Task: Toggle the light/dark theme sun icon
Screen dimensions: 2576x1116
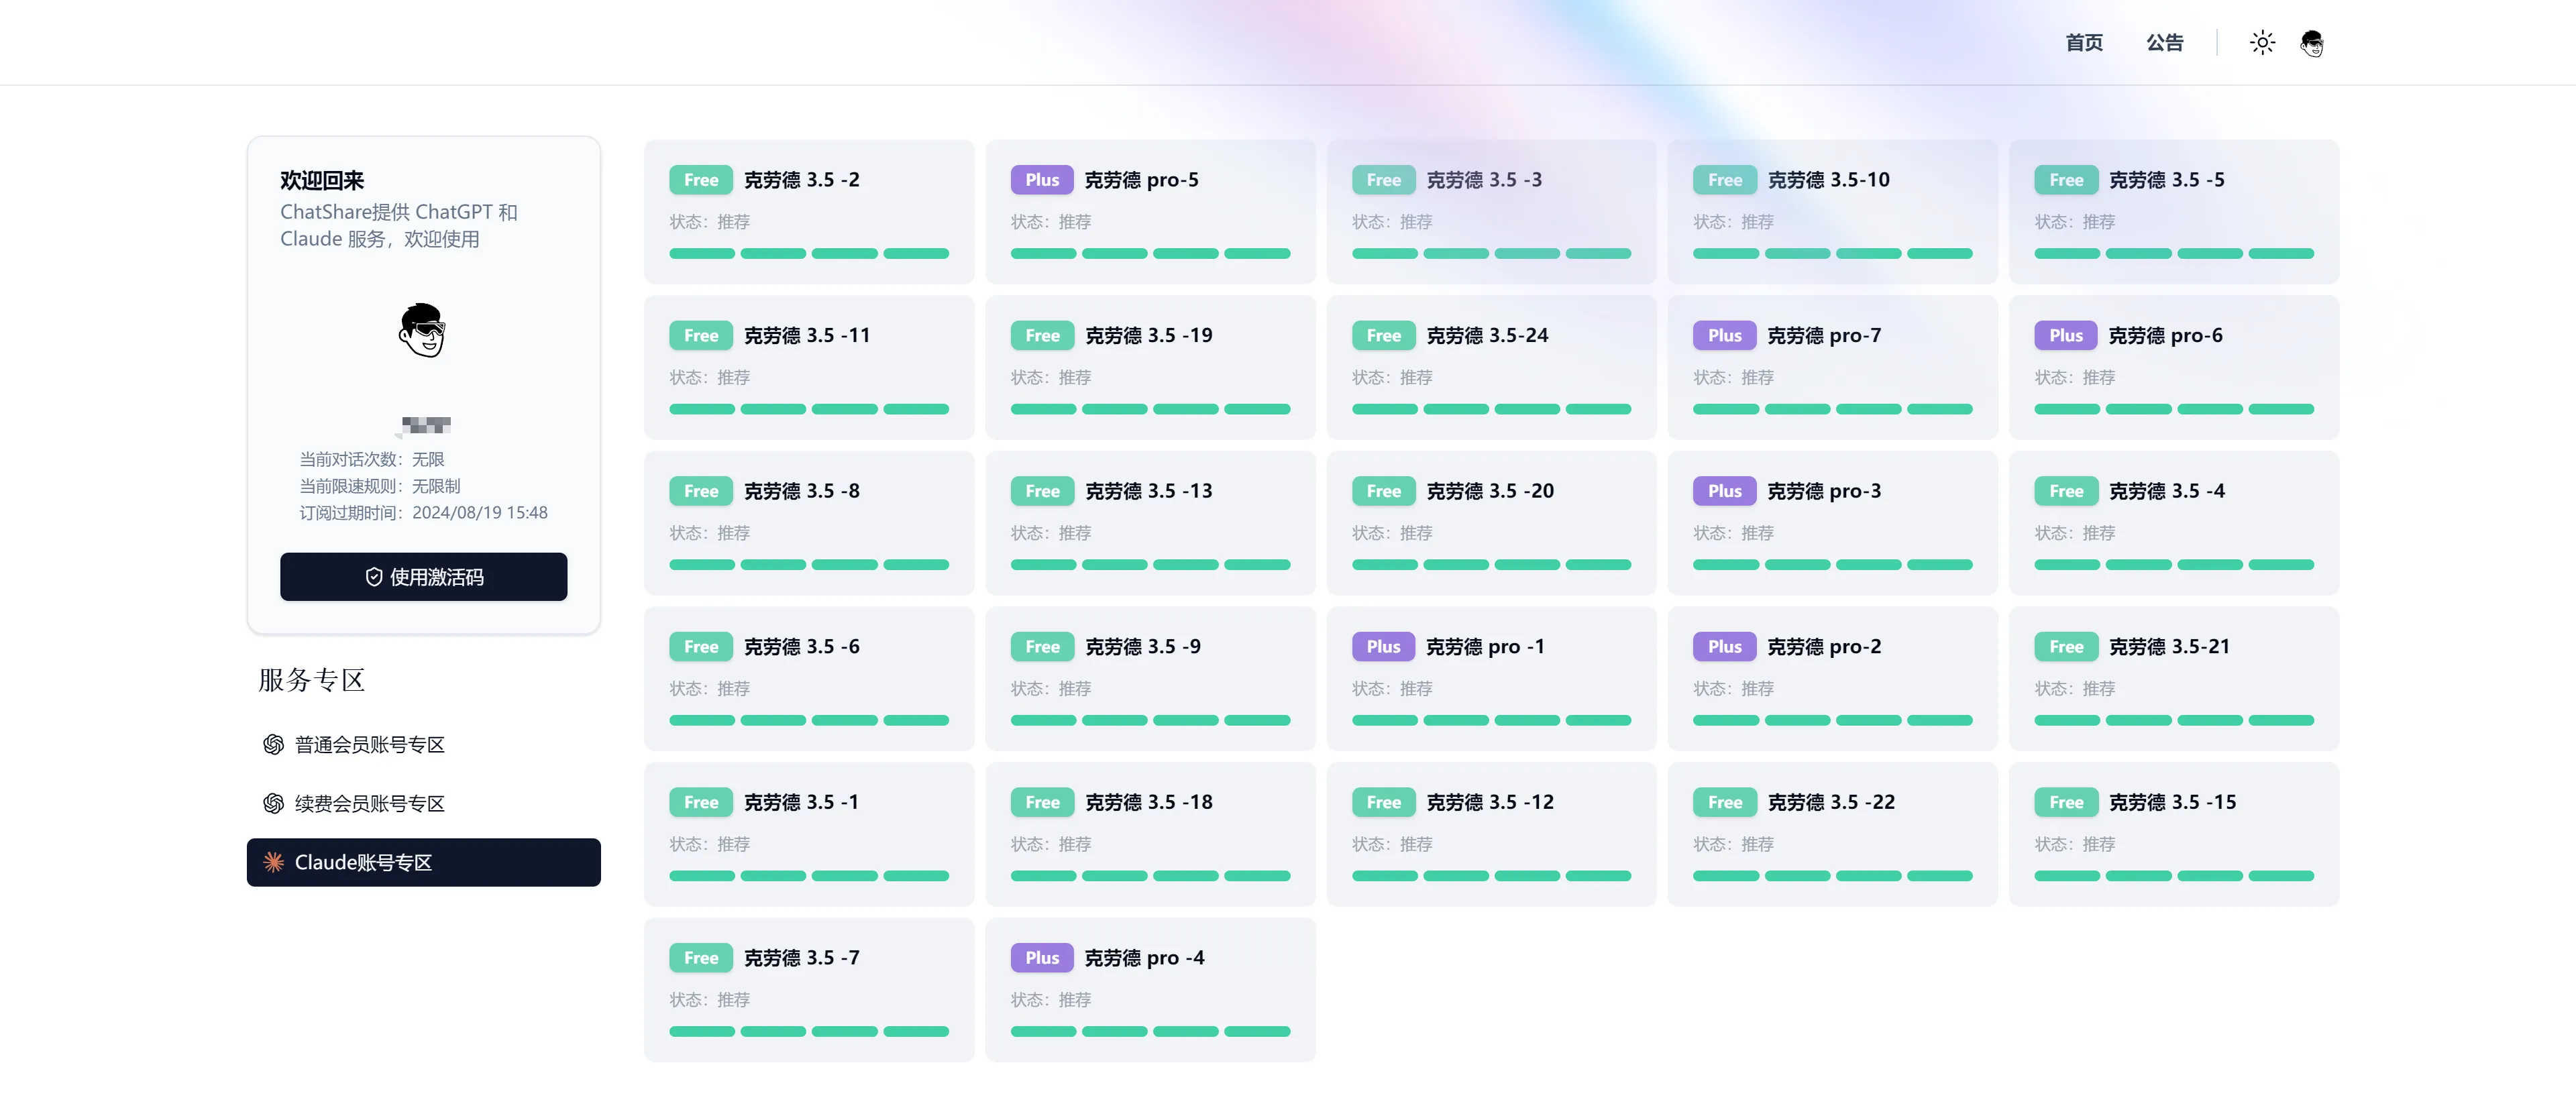Action: coord(2262,42)
